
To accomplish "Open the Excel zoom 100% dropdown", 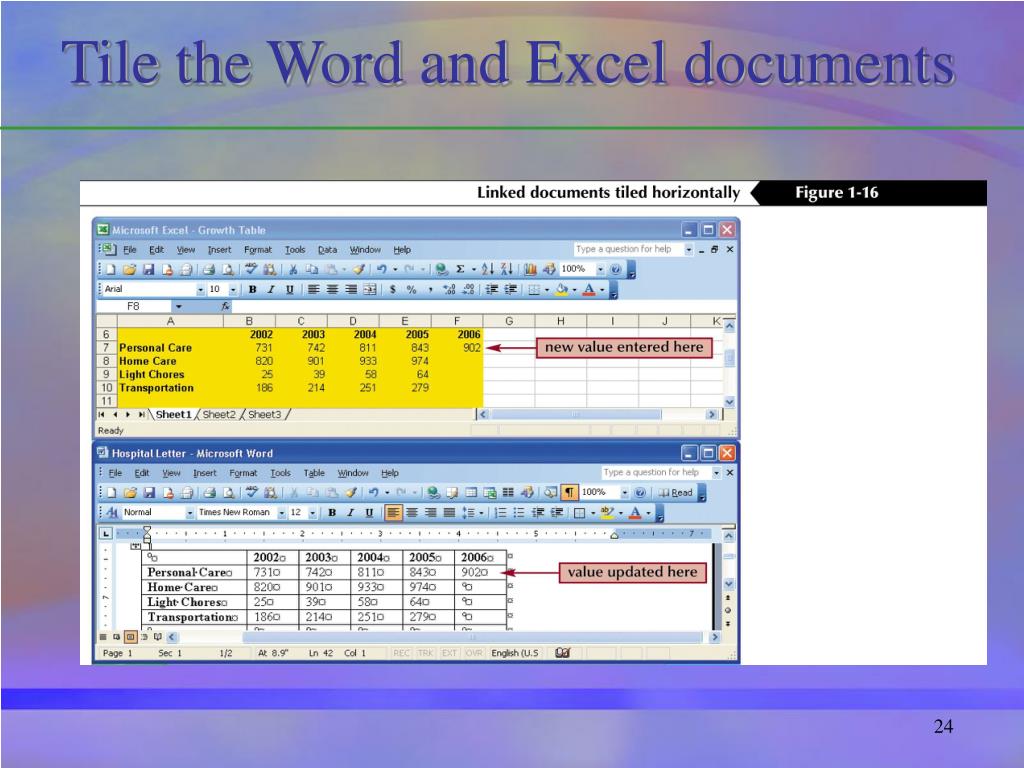I will 600,269.
